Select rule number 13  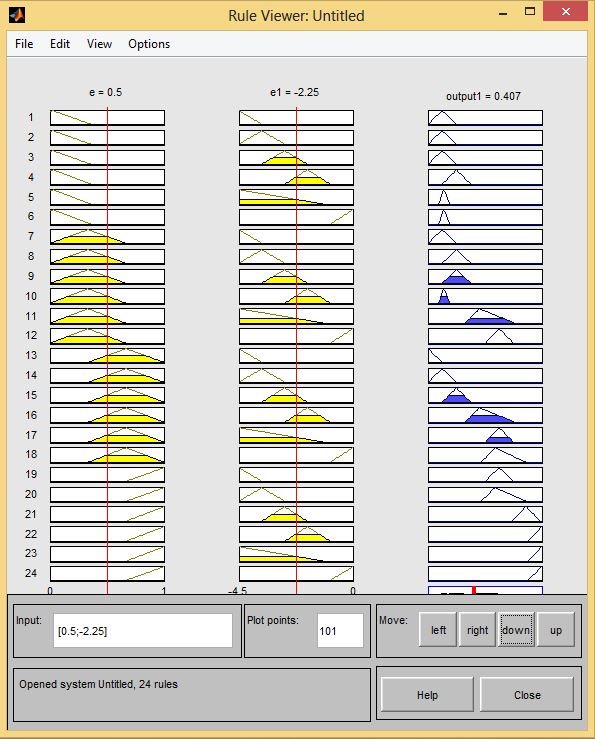pos(31,355)
